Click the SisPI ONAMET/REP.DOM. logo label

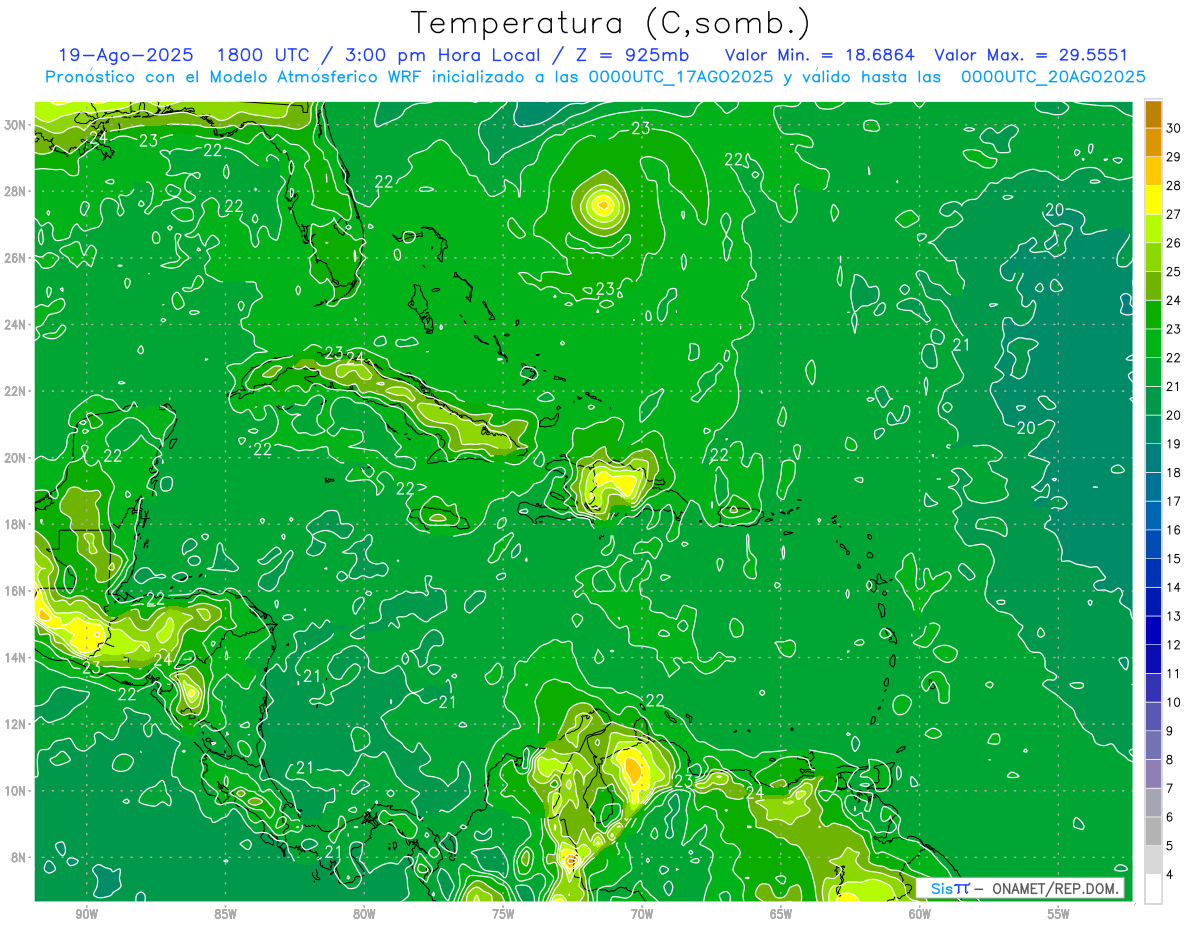coord(1020,888)
